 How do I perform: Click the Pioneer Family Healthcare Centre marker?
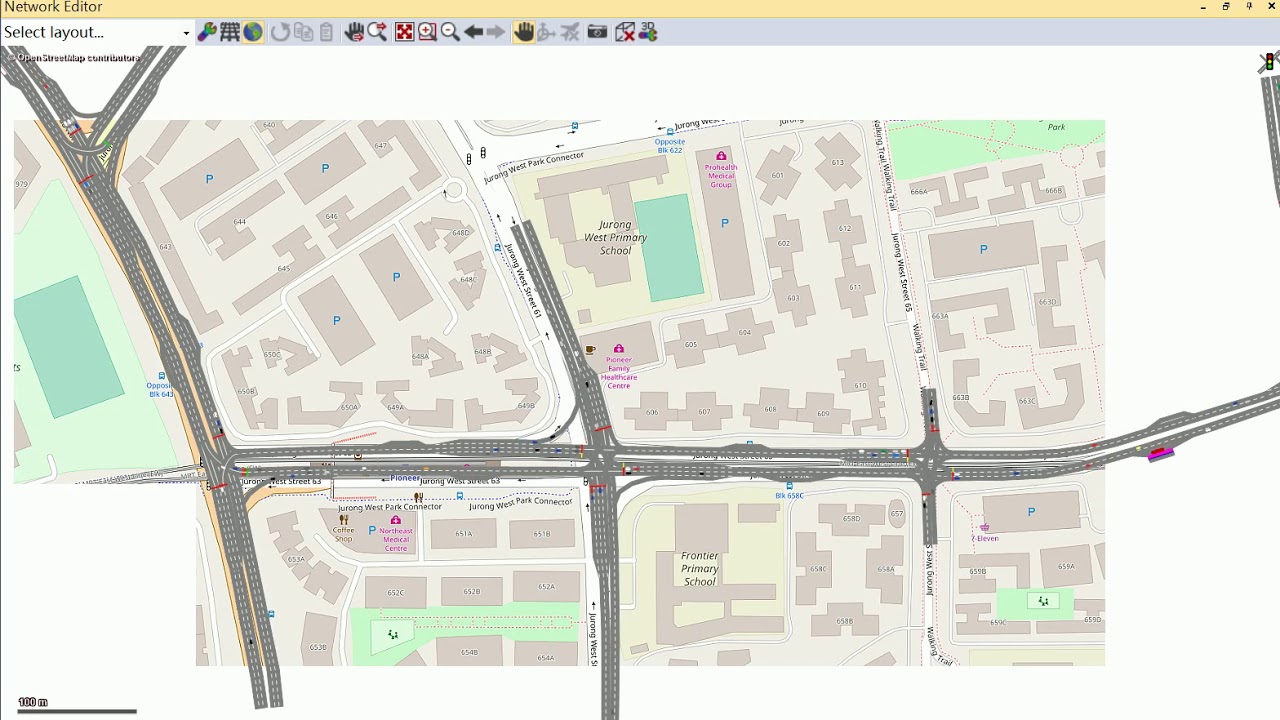619,349
